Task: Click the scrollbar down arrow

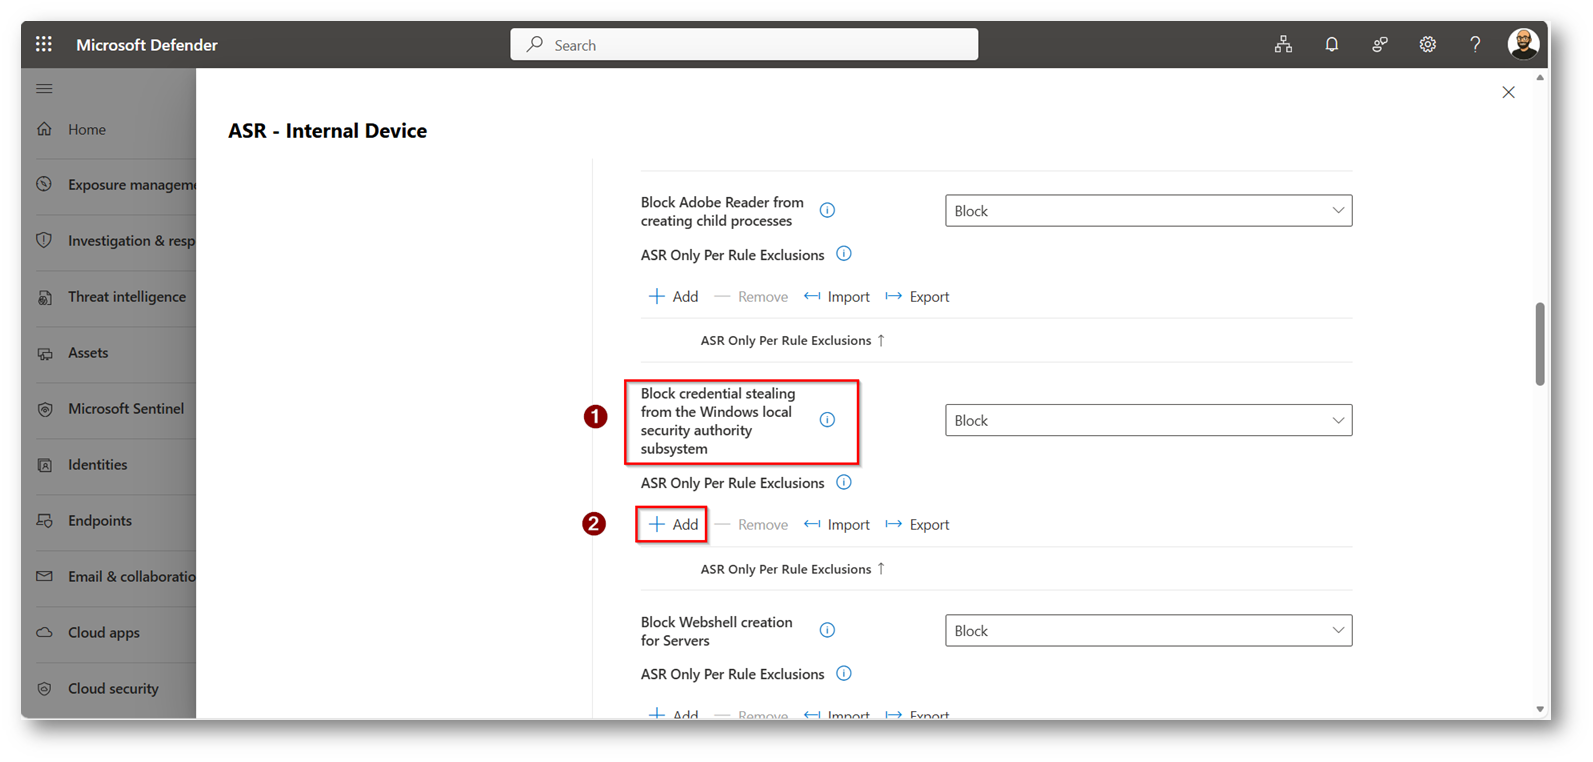Action: (x=1540, y=709)
